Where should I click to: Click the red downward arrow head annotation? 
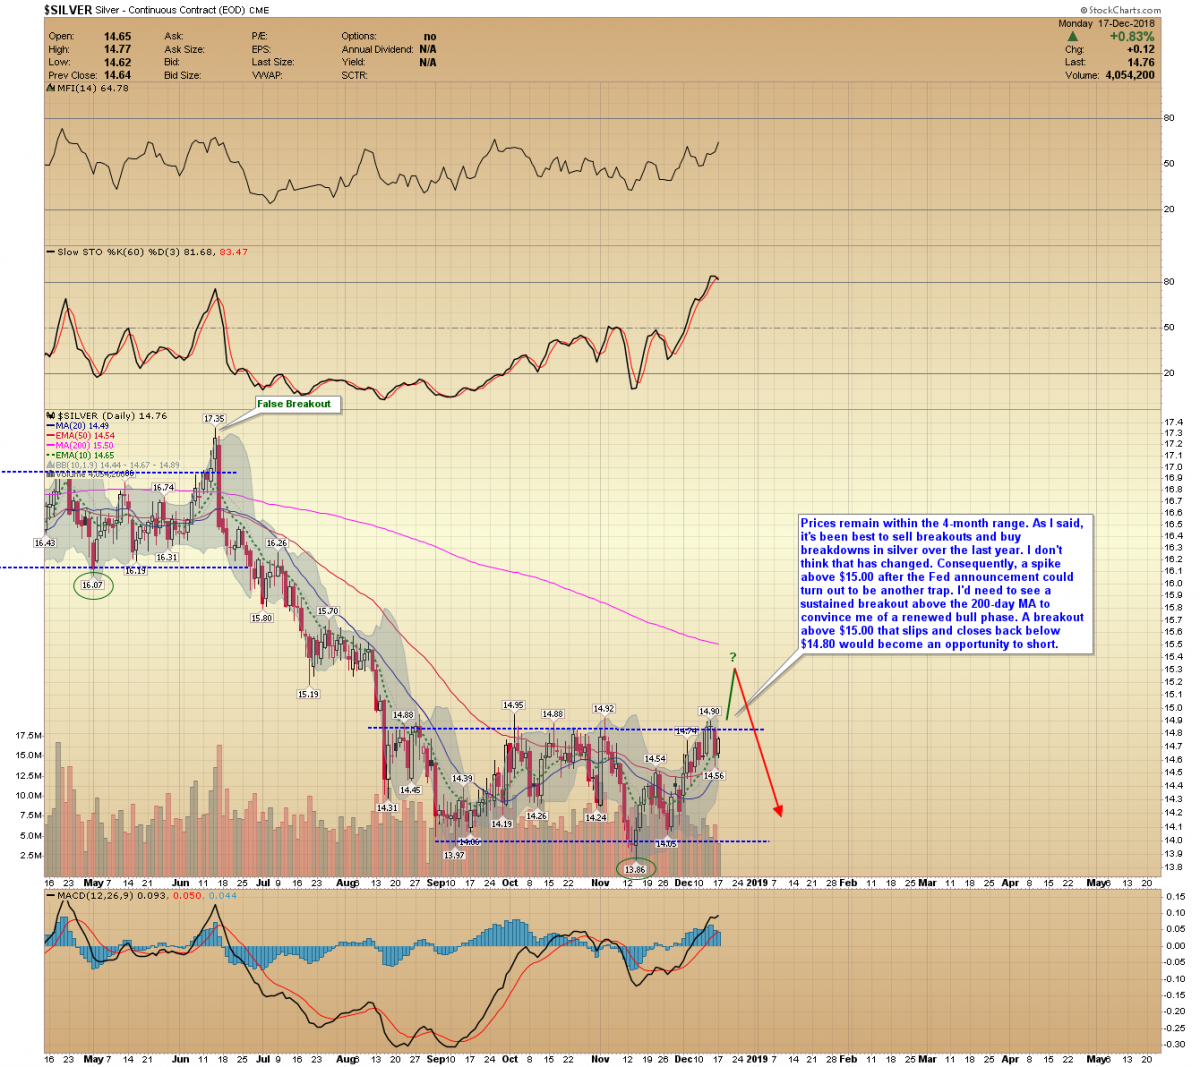pyautogui.click(x=778, y=810)
